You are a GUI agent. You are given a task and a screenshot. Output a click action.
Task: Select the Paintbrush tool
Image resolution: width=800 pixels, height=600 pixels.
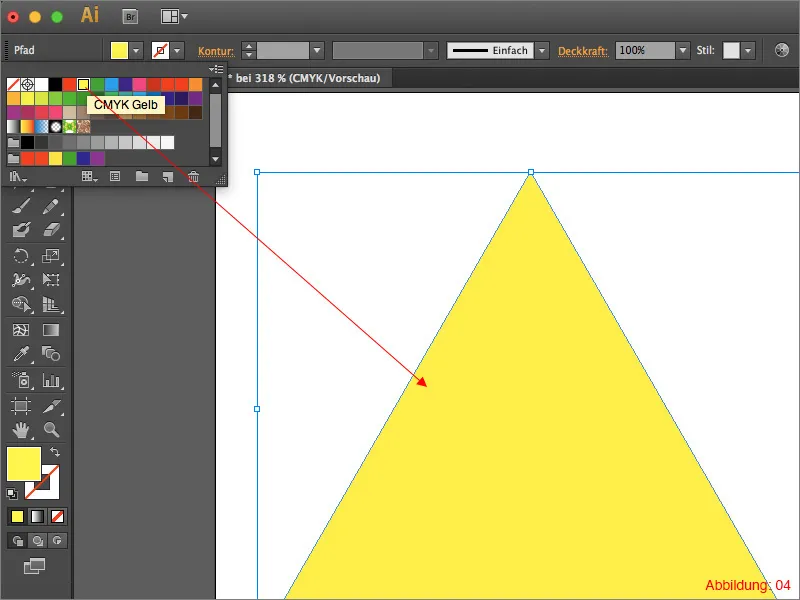coord(21,206)
